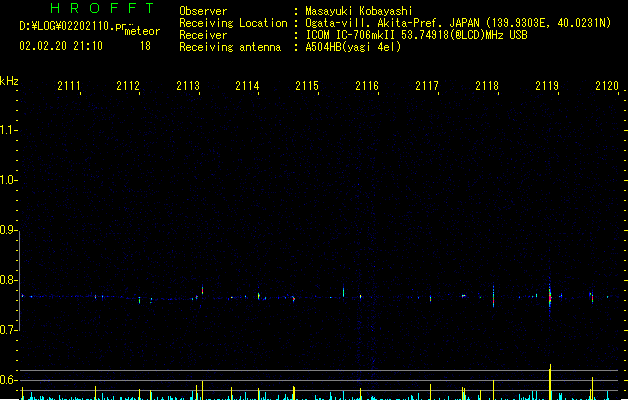This screenshot has height=400, width=629.
Task: Click the 0.7 kHz frequency label
Action: [8, 329]
